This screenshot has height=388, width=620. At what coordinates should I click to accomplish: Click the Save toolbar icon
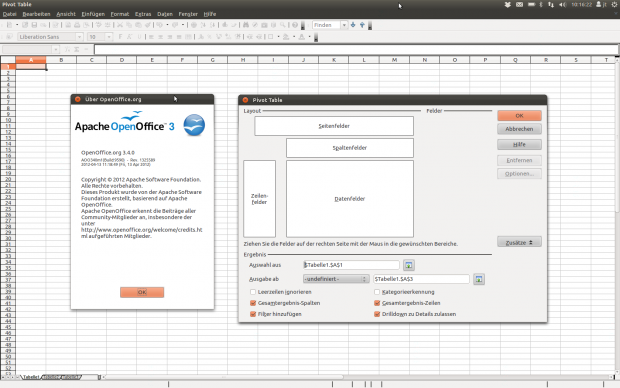click(34, 25)
